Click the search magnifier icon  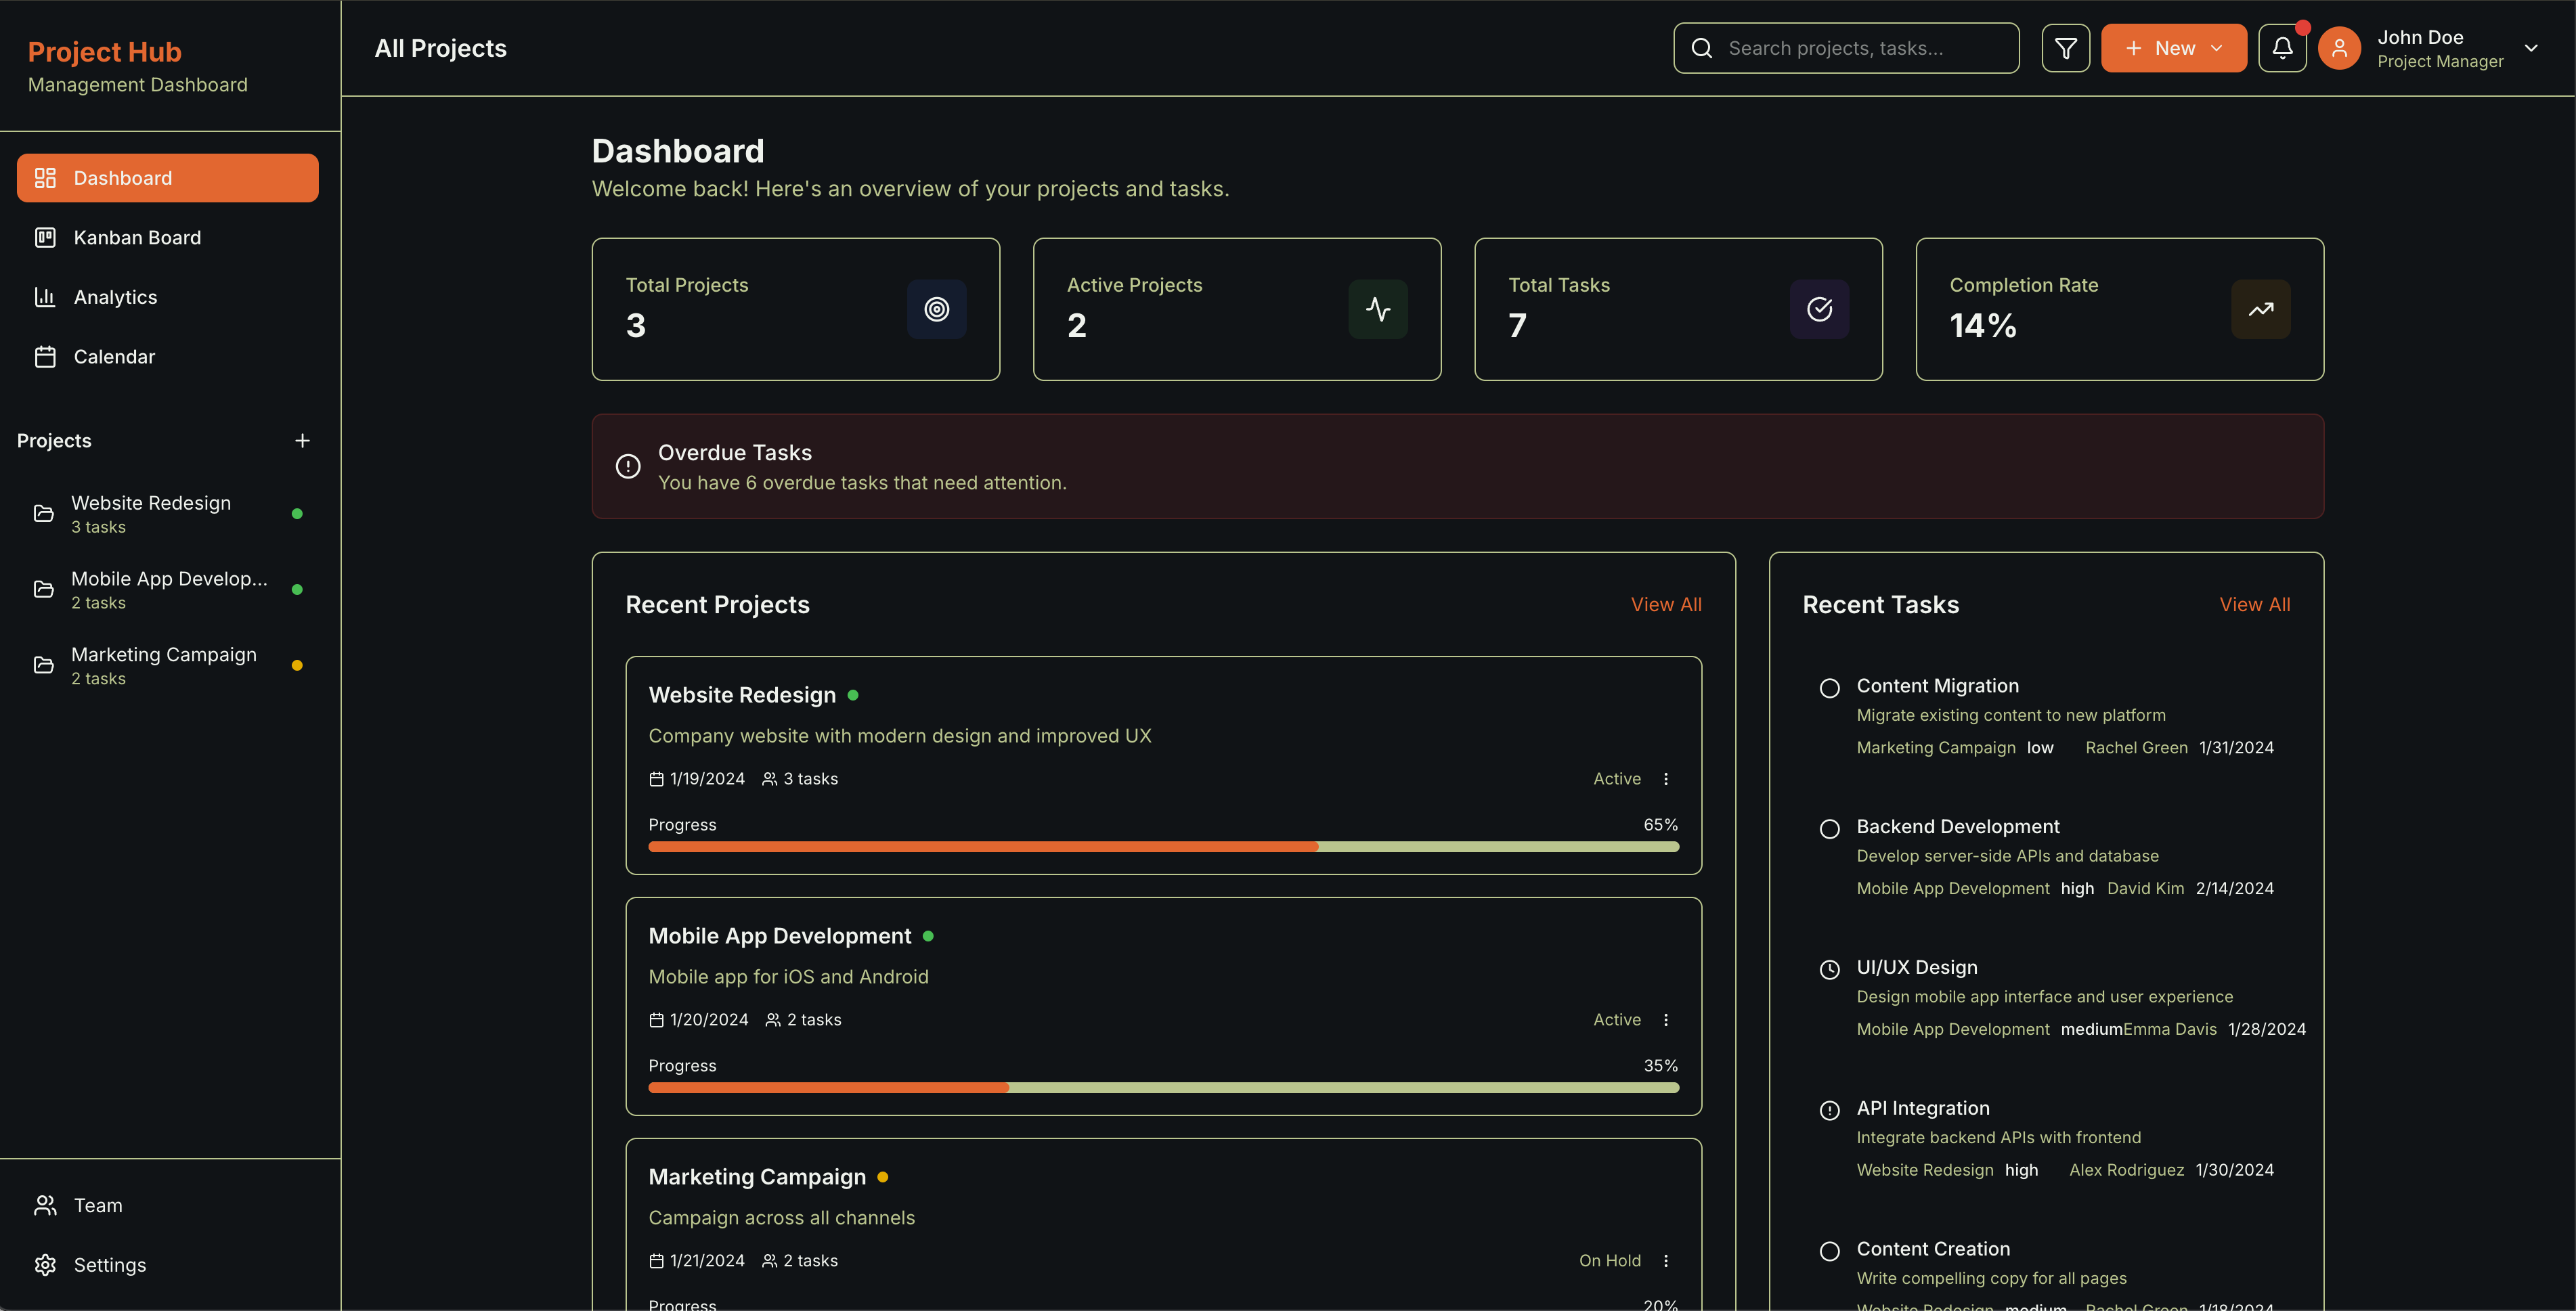(1701, 48)
